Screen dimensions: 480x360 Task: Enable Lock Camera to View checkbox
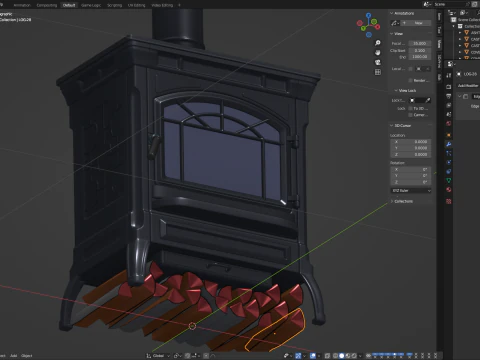click(x=410, y=115)
